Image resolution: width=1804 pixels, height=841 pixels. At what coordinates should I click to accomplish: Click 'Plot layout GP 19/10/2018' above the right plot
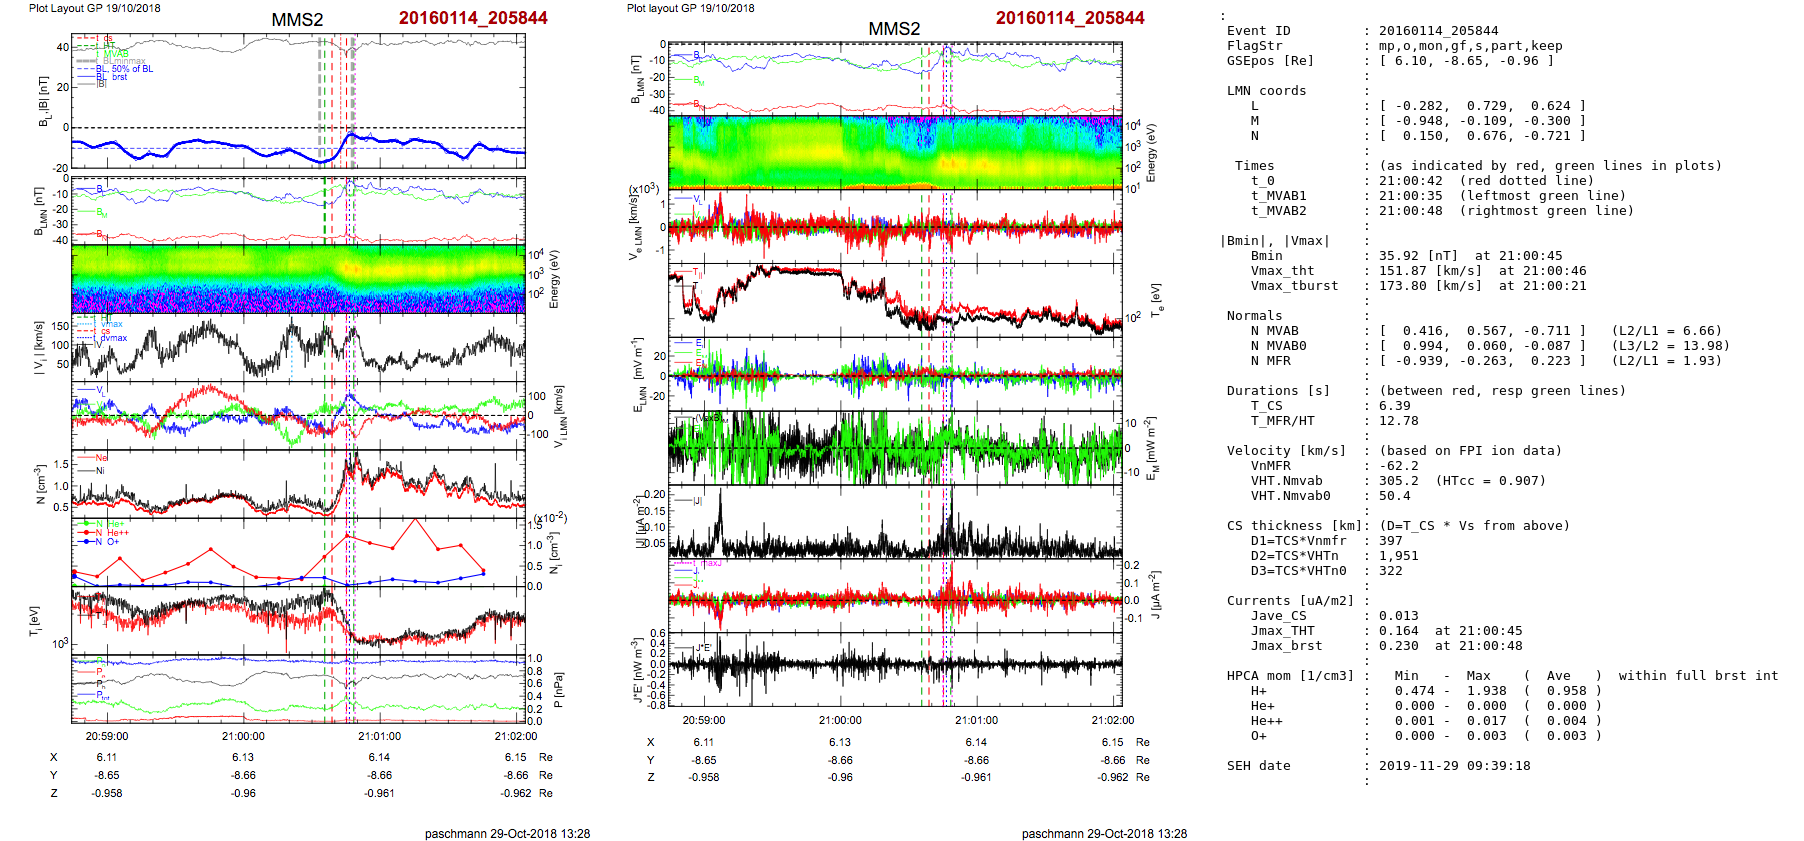[691, 8]
